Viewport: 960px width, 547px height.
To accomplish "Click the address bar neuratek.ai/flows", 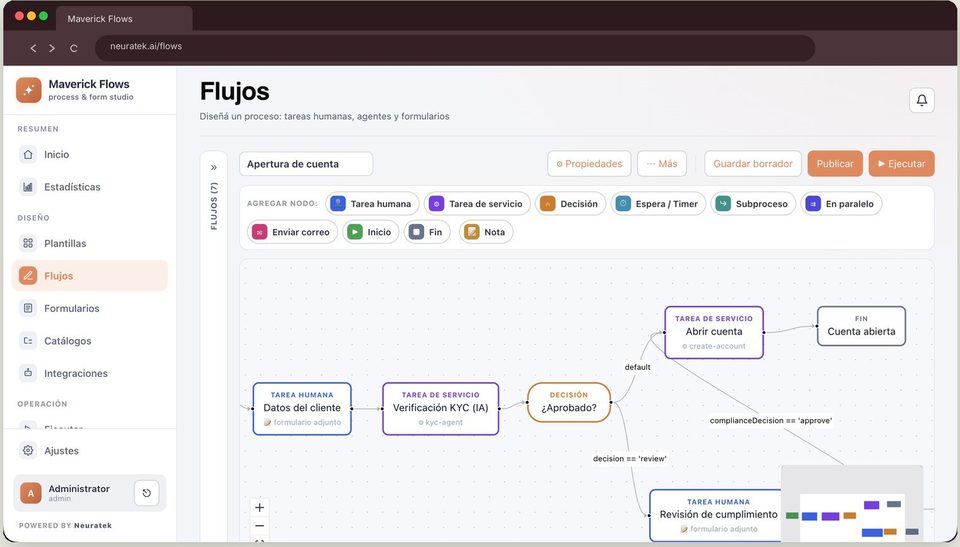I will [x=455, y=47].
